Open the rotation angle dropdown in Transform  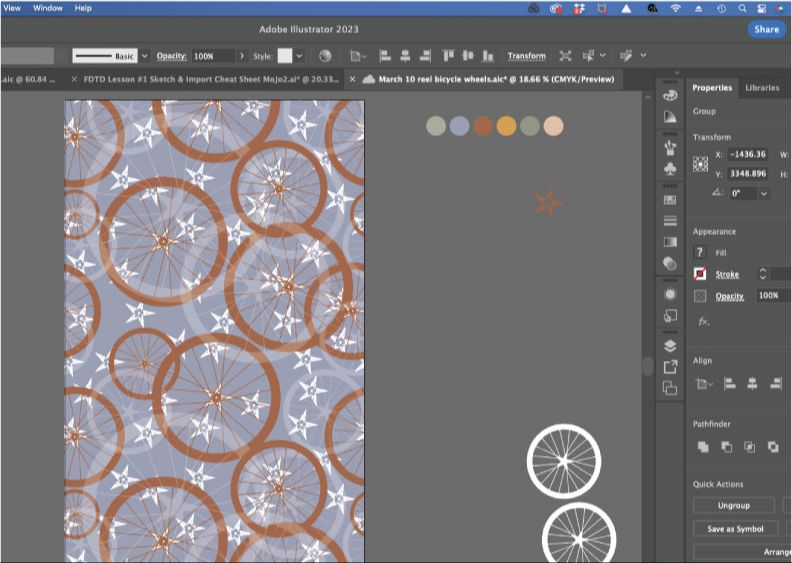click(764, 193)
